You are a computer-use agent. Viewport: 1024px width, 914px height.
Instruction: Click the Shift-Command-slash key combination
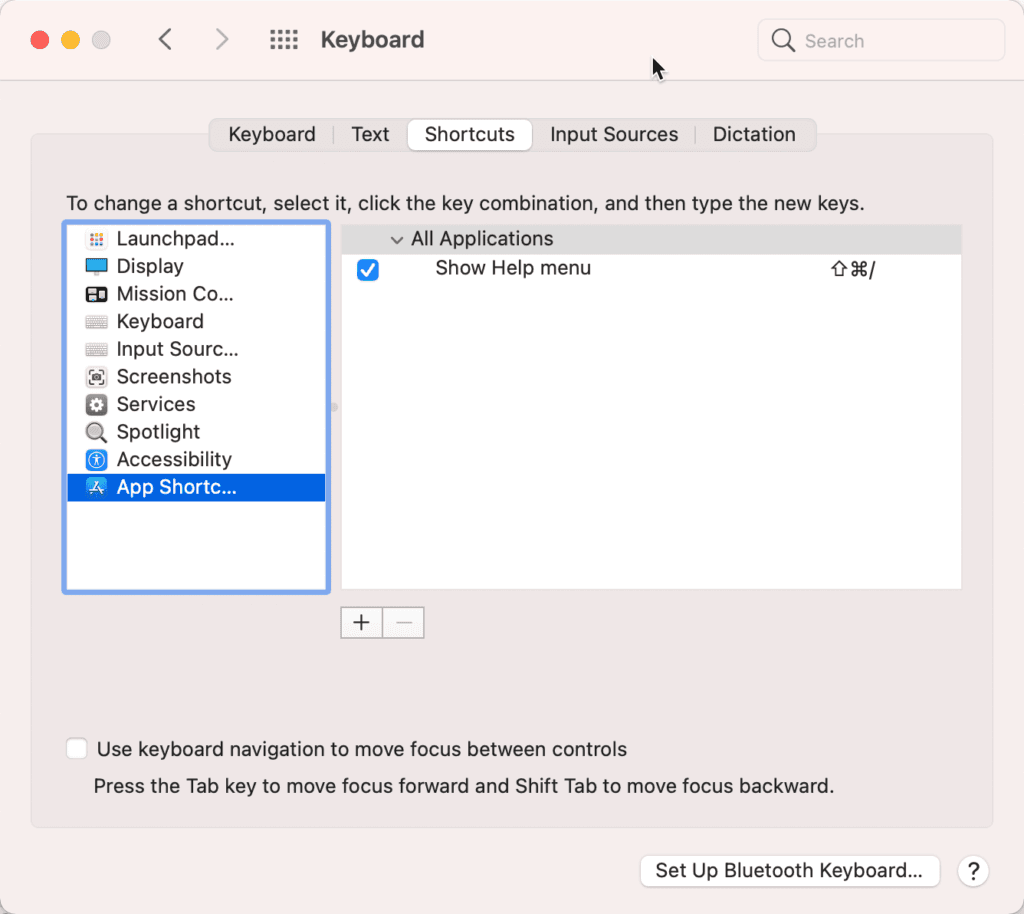[x=853, y=269]
